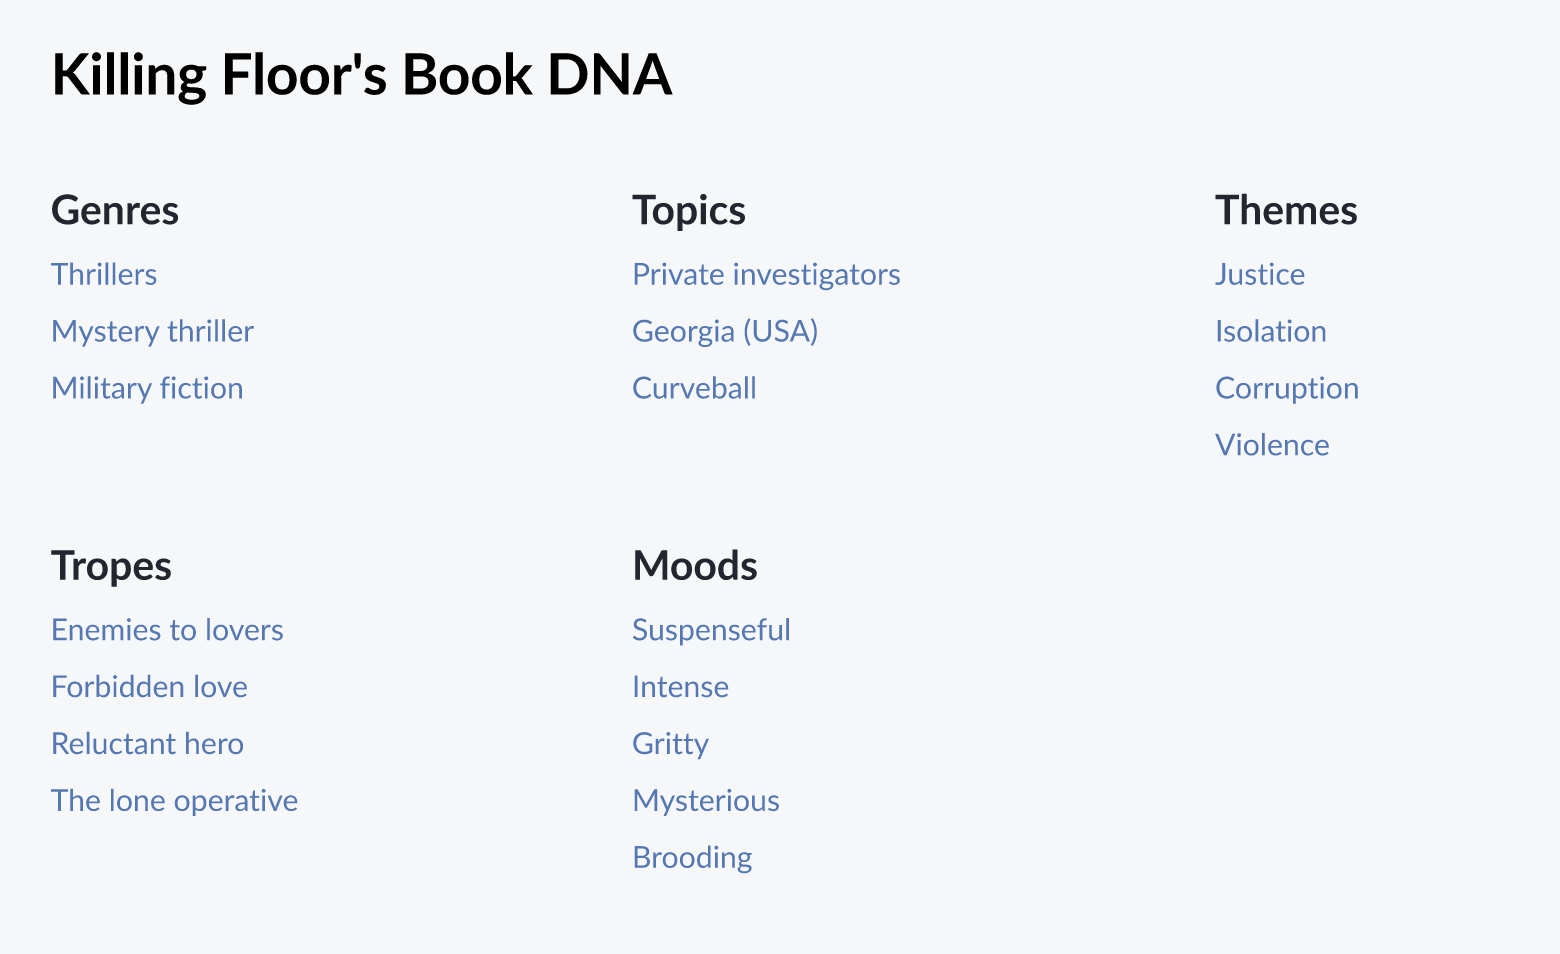This screenshot has width=1560, height=954.
Task: Click the Forbidden love trope
Action: coord(149,687)
